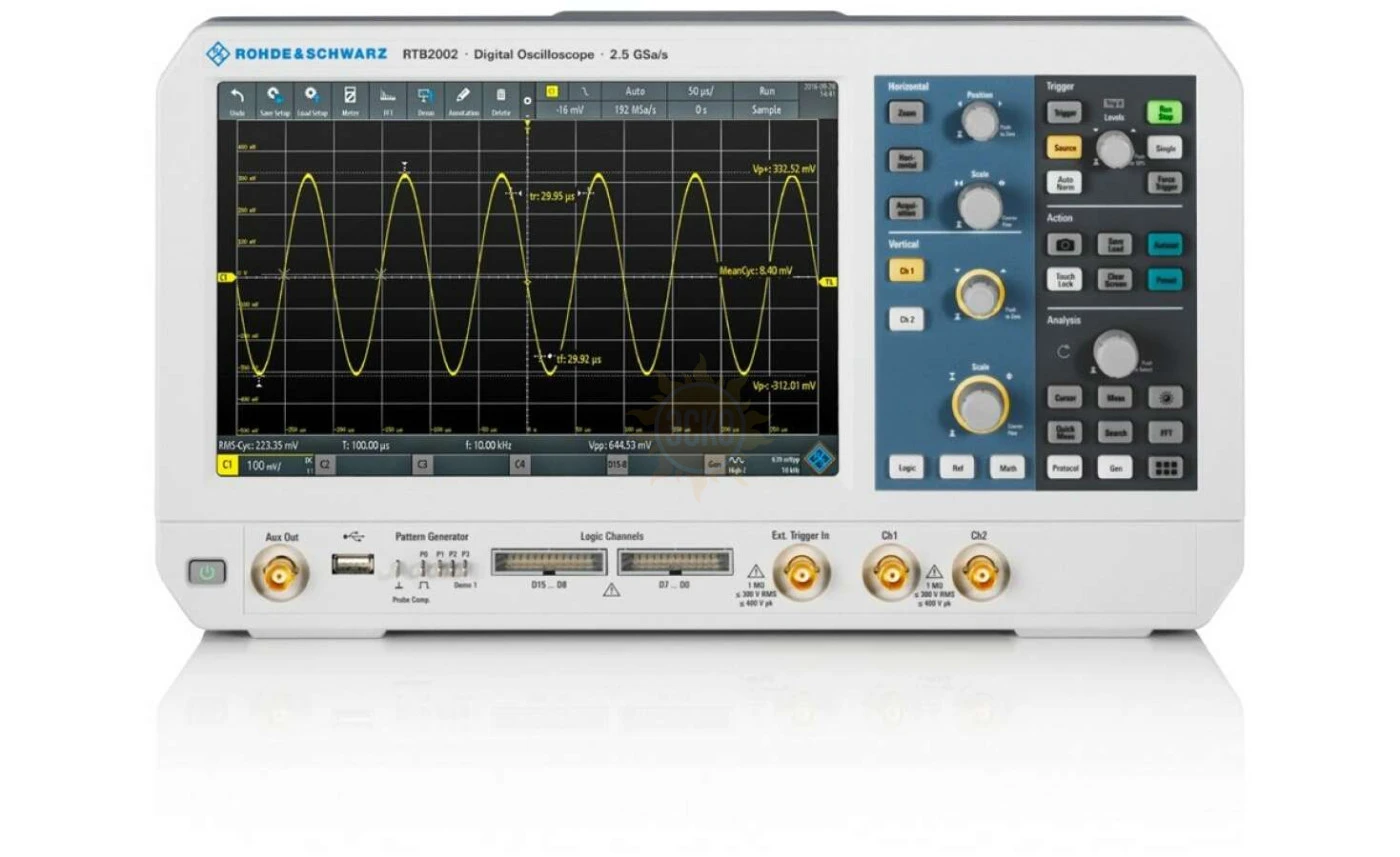Toggle the Ch 1 channel button
1400x857 pixels.
907,271
